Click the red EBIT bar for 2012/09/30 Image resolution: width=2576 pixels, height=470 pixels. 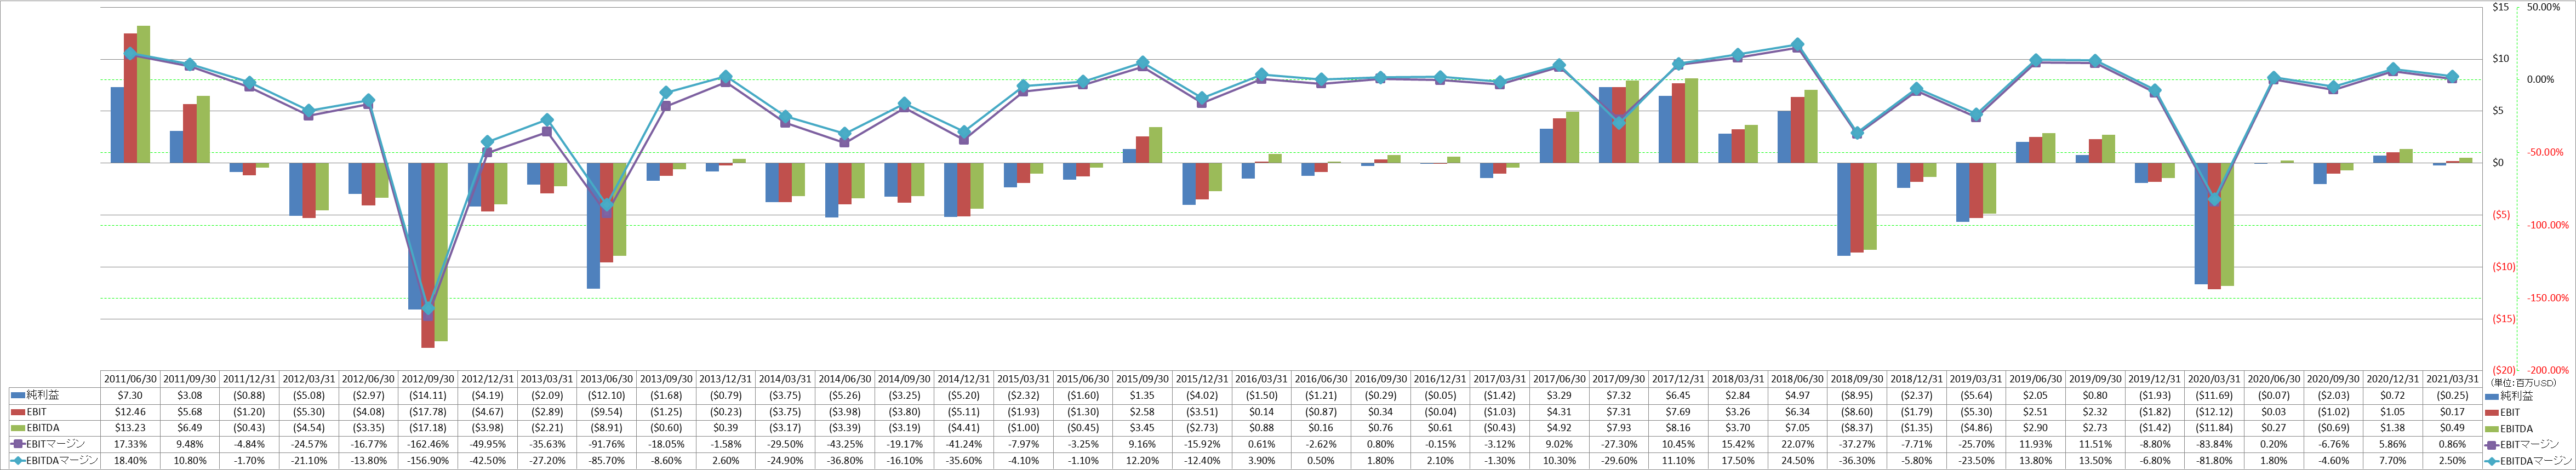[x=428, y=255]
